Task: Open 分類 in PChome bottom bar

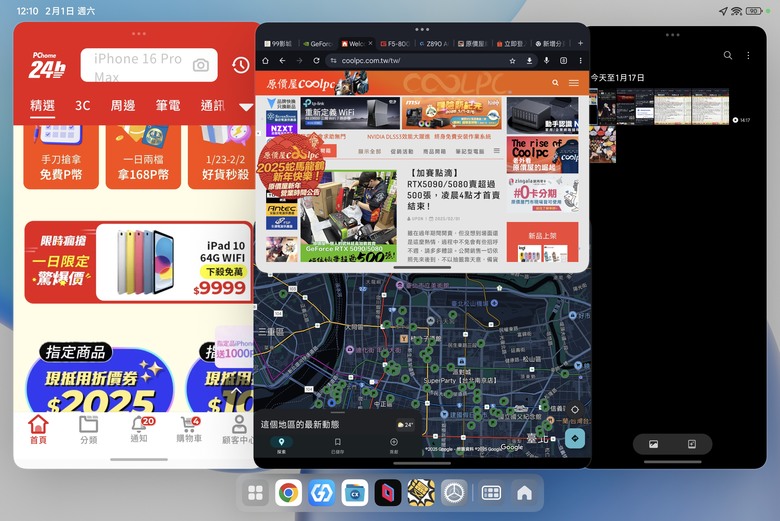Action: coord(89,429)
